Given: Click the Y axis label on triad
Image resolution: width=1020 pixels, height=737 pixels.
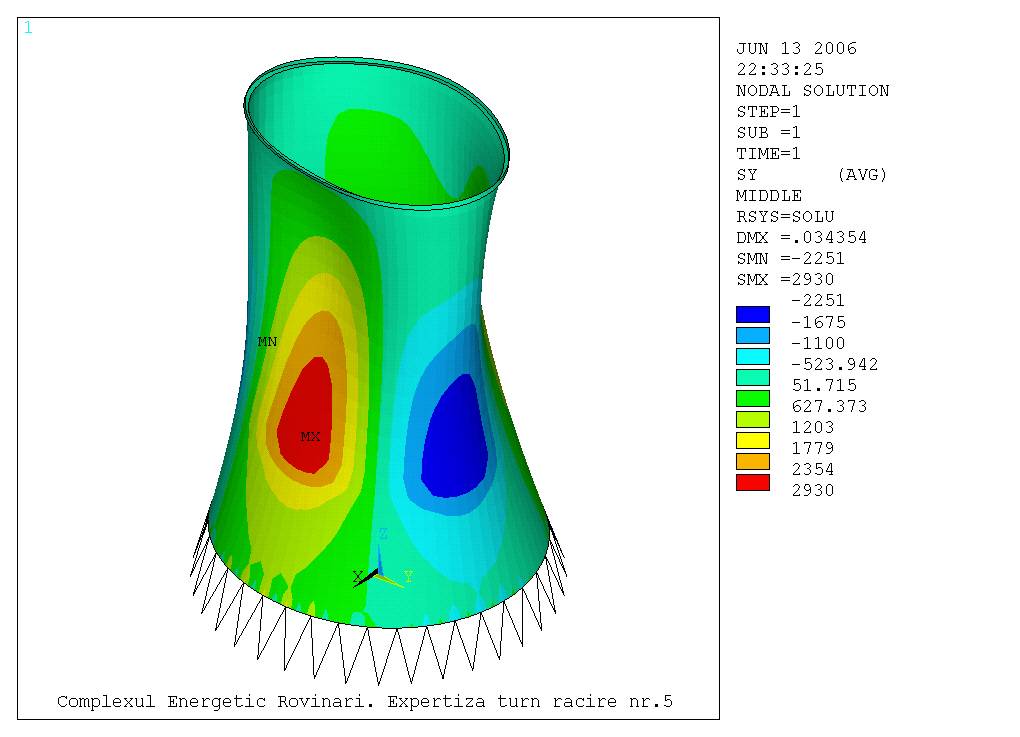Looking at the screenshot, I should (x=408, y=577).
